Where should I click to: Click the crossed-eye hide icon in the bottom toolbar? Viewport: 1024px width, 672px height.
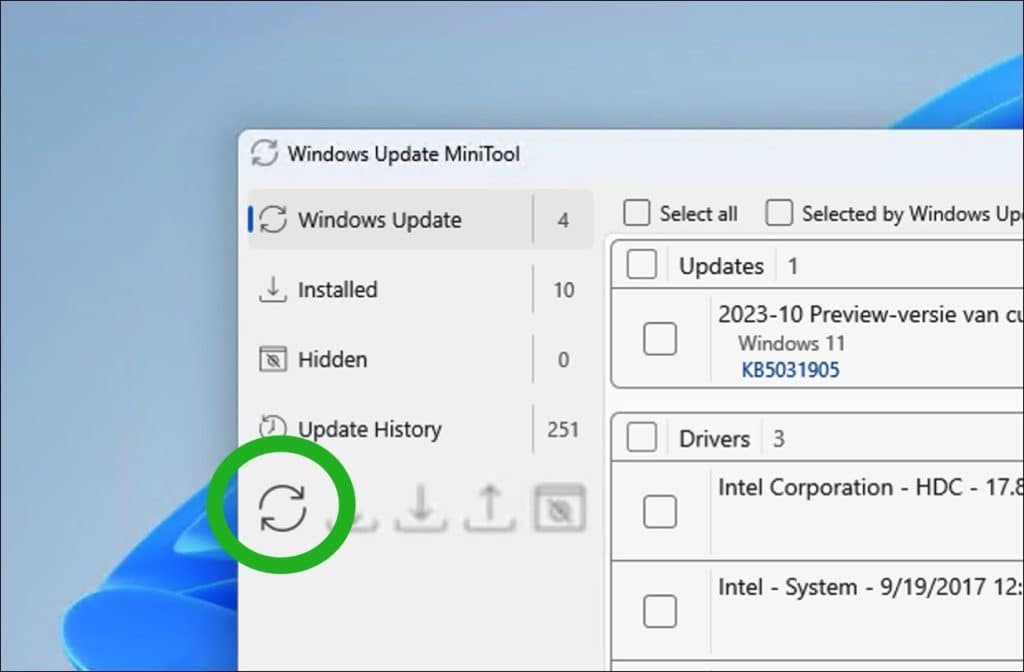point(559,507)
